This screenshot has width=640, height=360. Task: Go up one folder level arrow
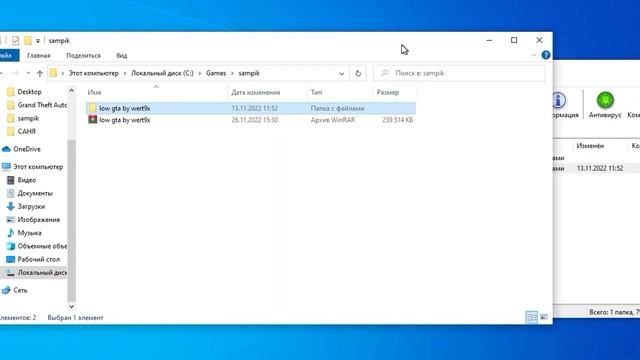pos(40,73)
